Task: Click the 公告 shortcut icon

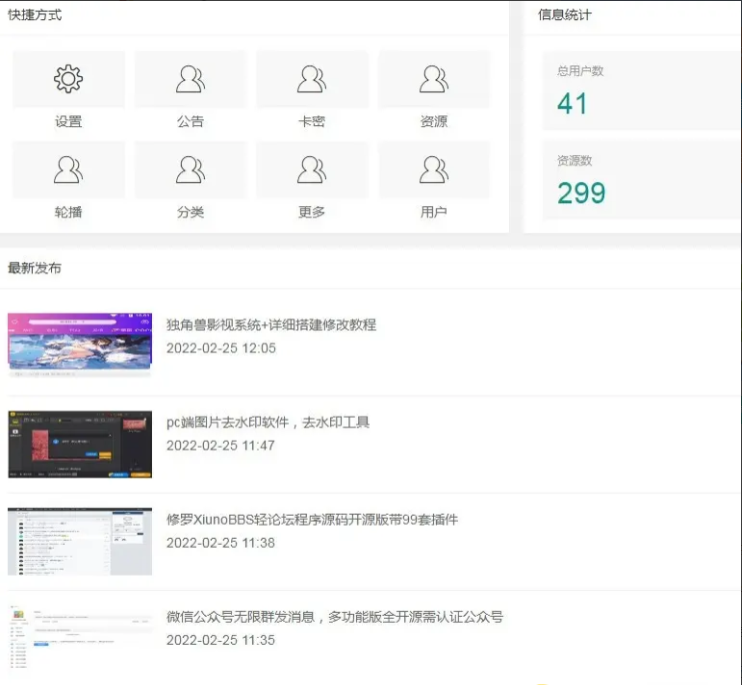Action: [x=190, y=79]
